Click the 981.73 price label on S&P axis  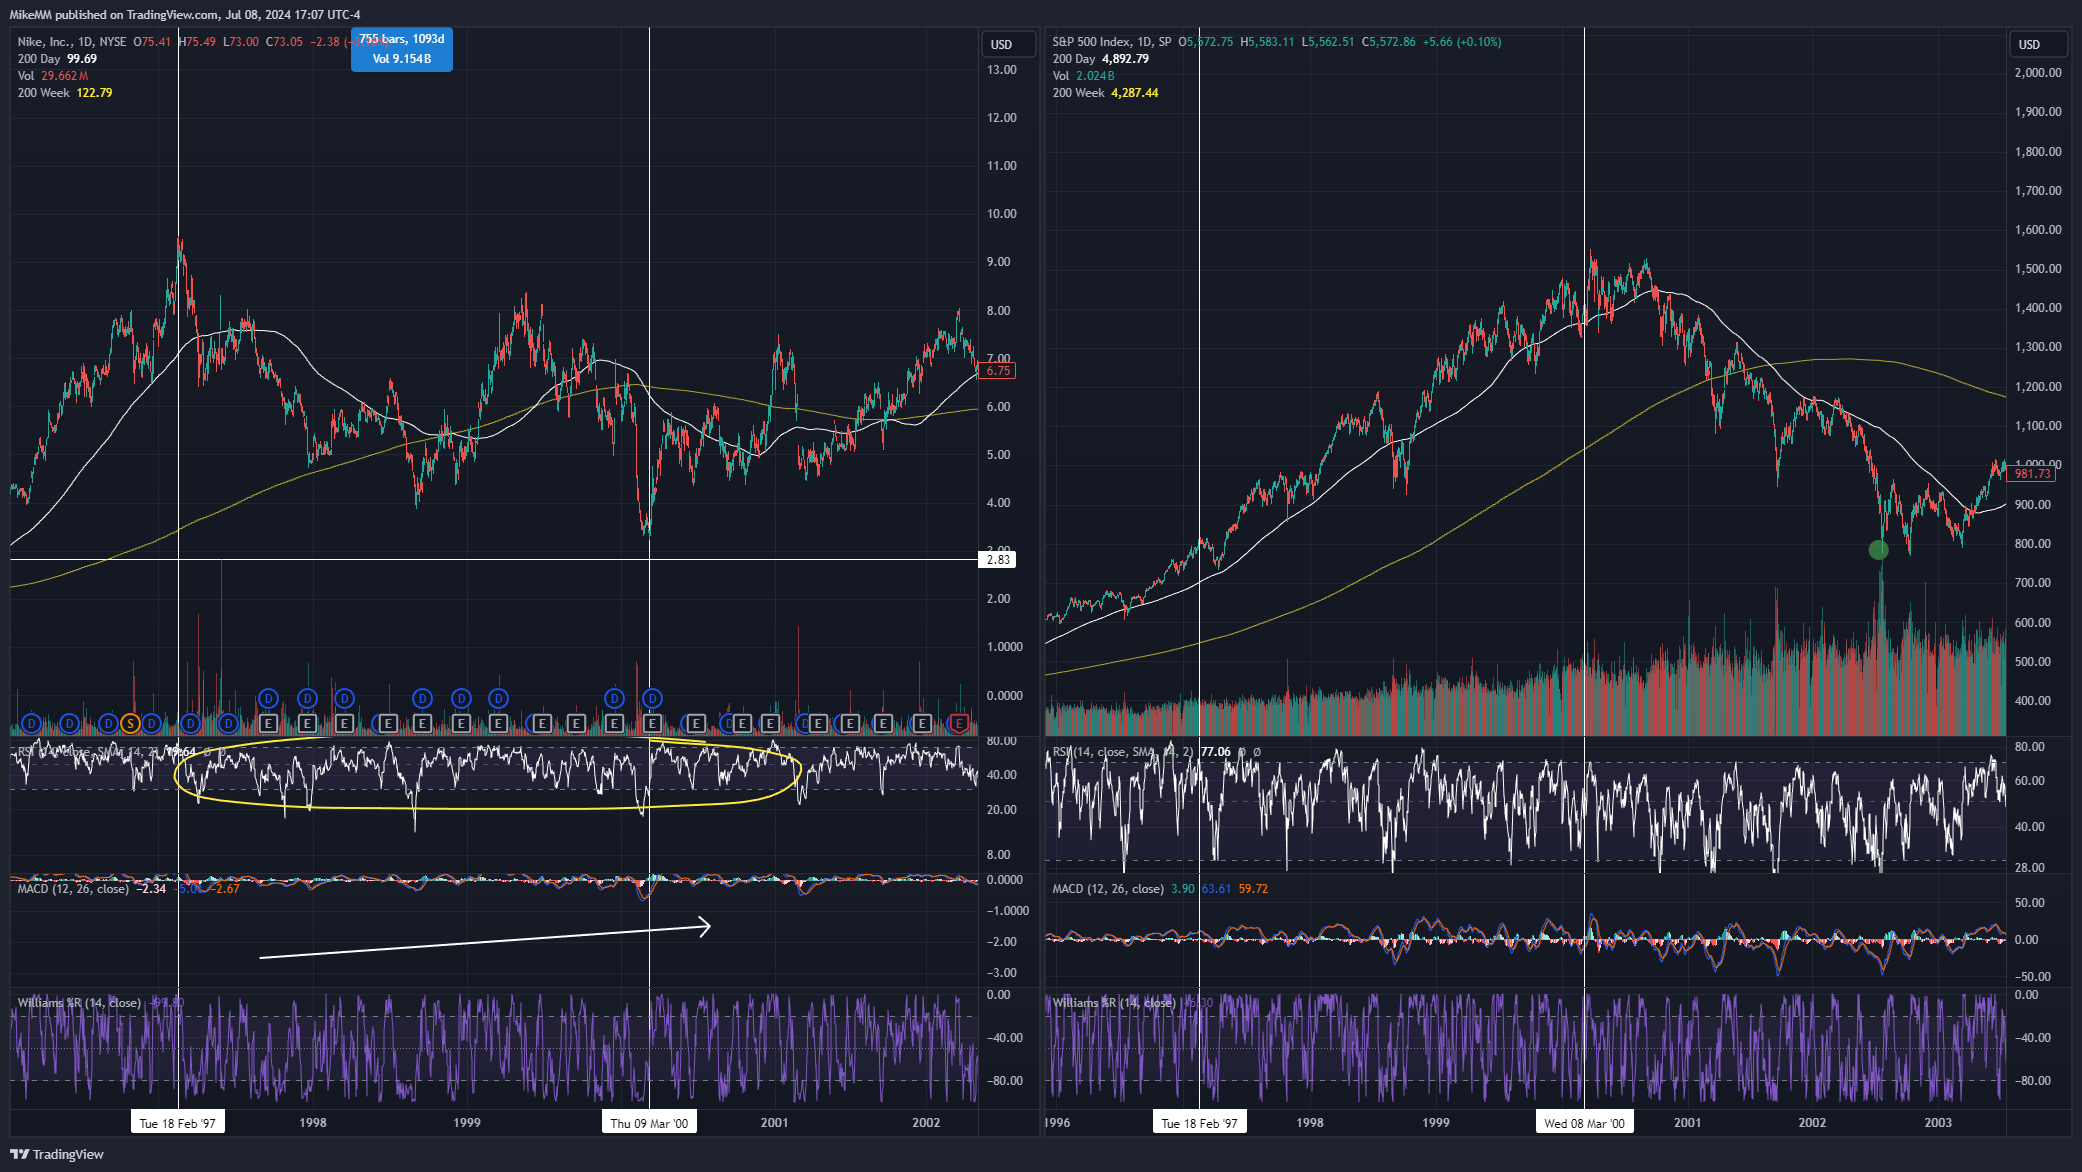click(x=2032, y=474)
